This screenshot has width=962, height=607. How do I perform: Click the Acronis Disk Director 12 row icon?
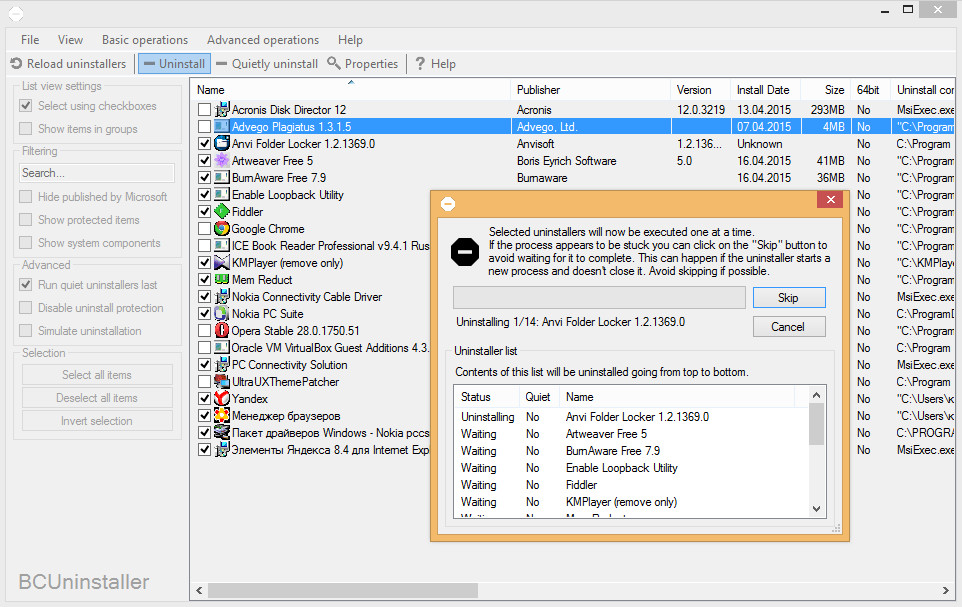click(221, 110)
